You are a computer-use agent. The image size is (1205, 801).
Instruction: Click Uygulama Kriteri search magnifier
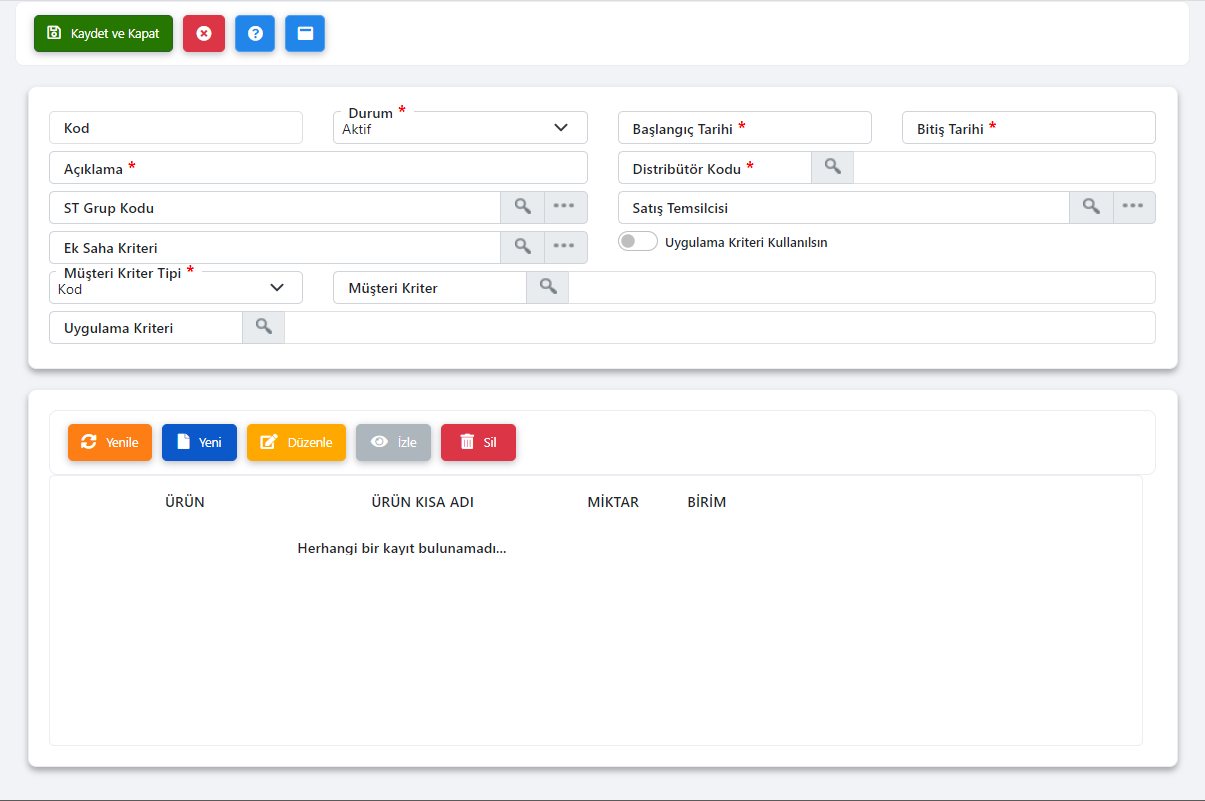[x=263, y=327]
